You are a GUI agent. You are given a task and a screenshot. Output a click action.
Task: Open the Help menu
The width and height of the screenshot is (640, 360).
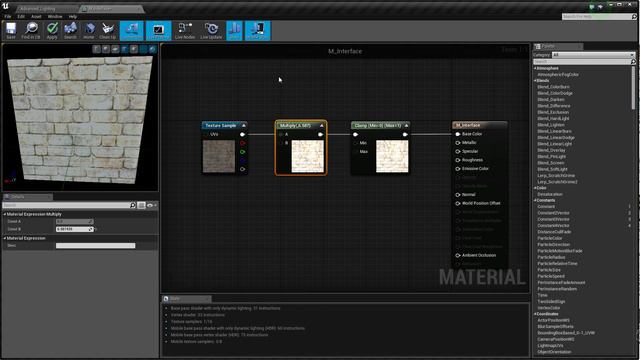(73, 17)
